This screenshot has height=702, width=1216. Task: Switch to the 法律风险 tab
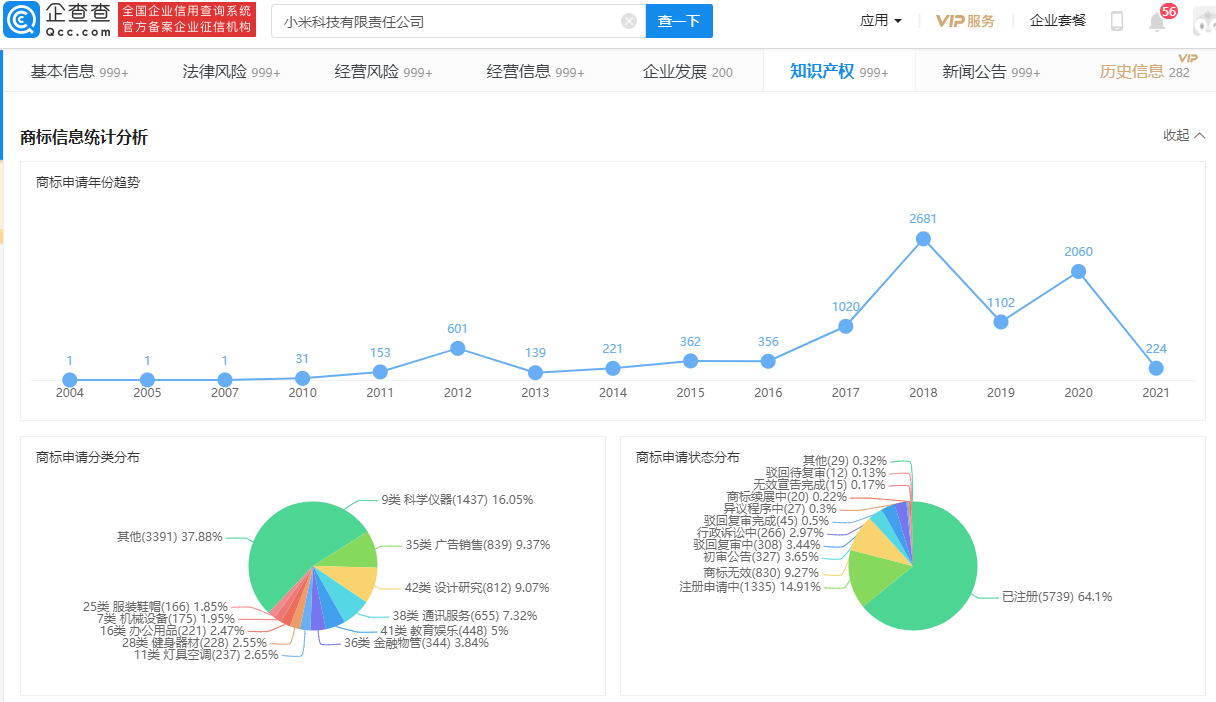click(231, 71)
